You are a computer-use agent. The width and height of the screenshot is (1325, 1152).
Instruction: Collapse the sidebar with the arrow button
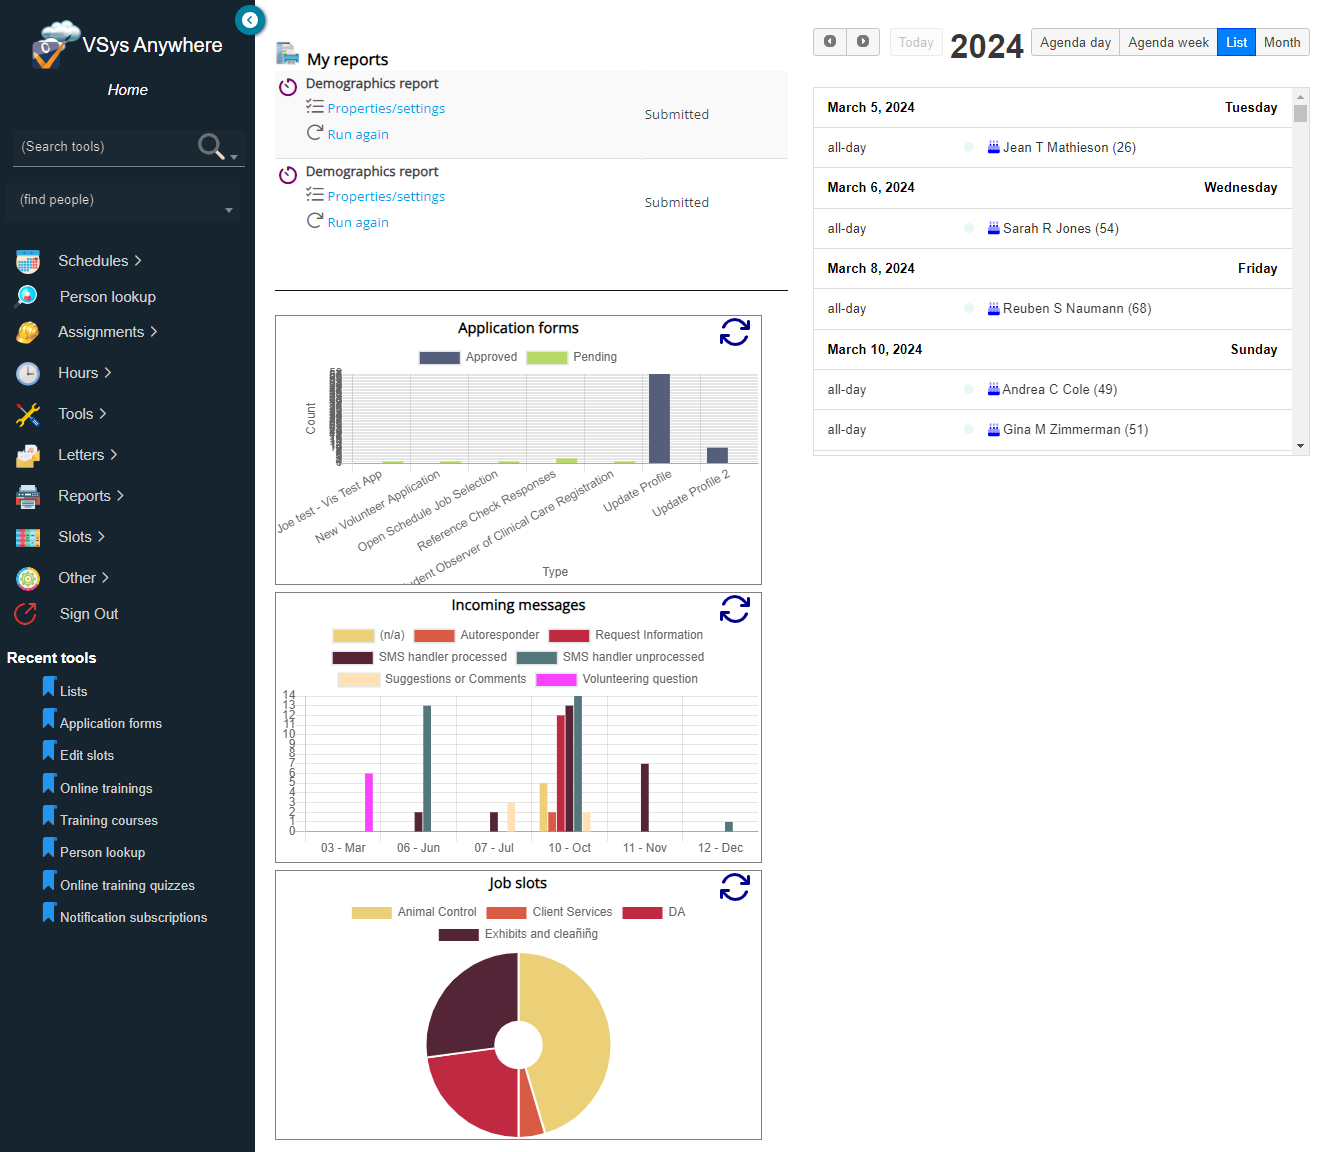[249, 20]
